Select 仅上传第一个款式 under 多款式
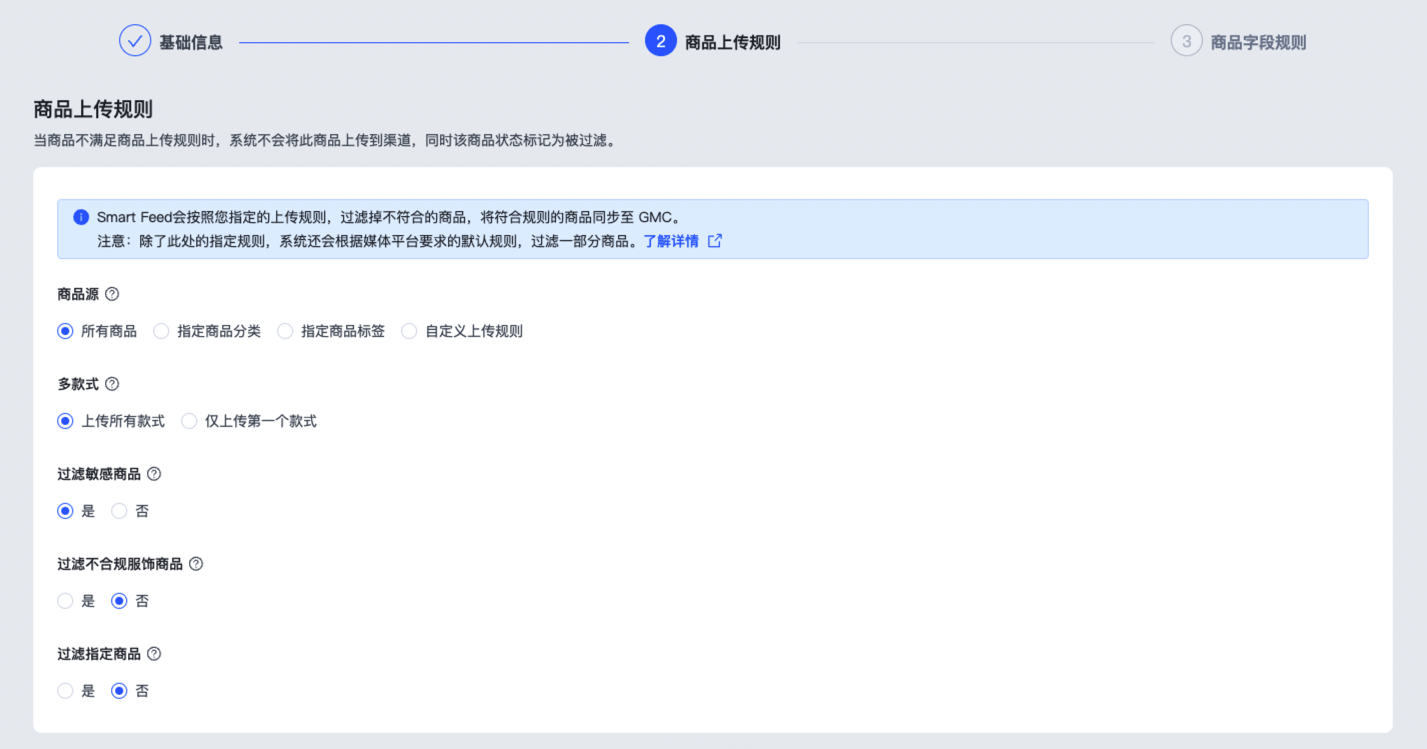 (189, 420)
